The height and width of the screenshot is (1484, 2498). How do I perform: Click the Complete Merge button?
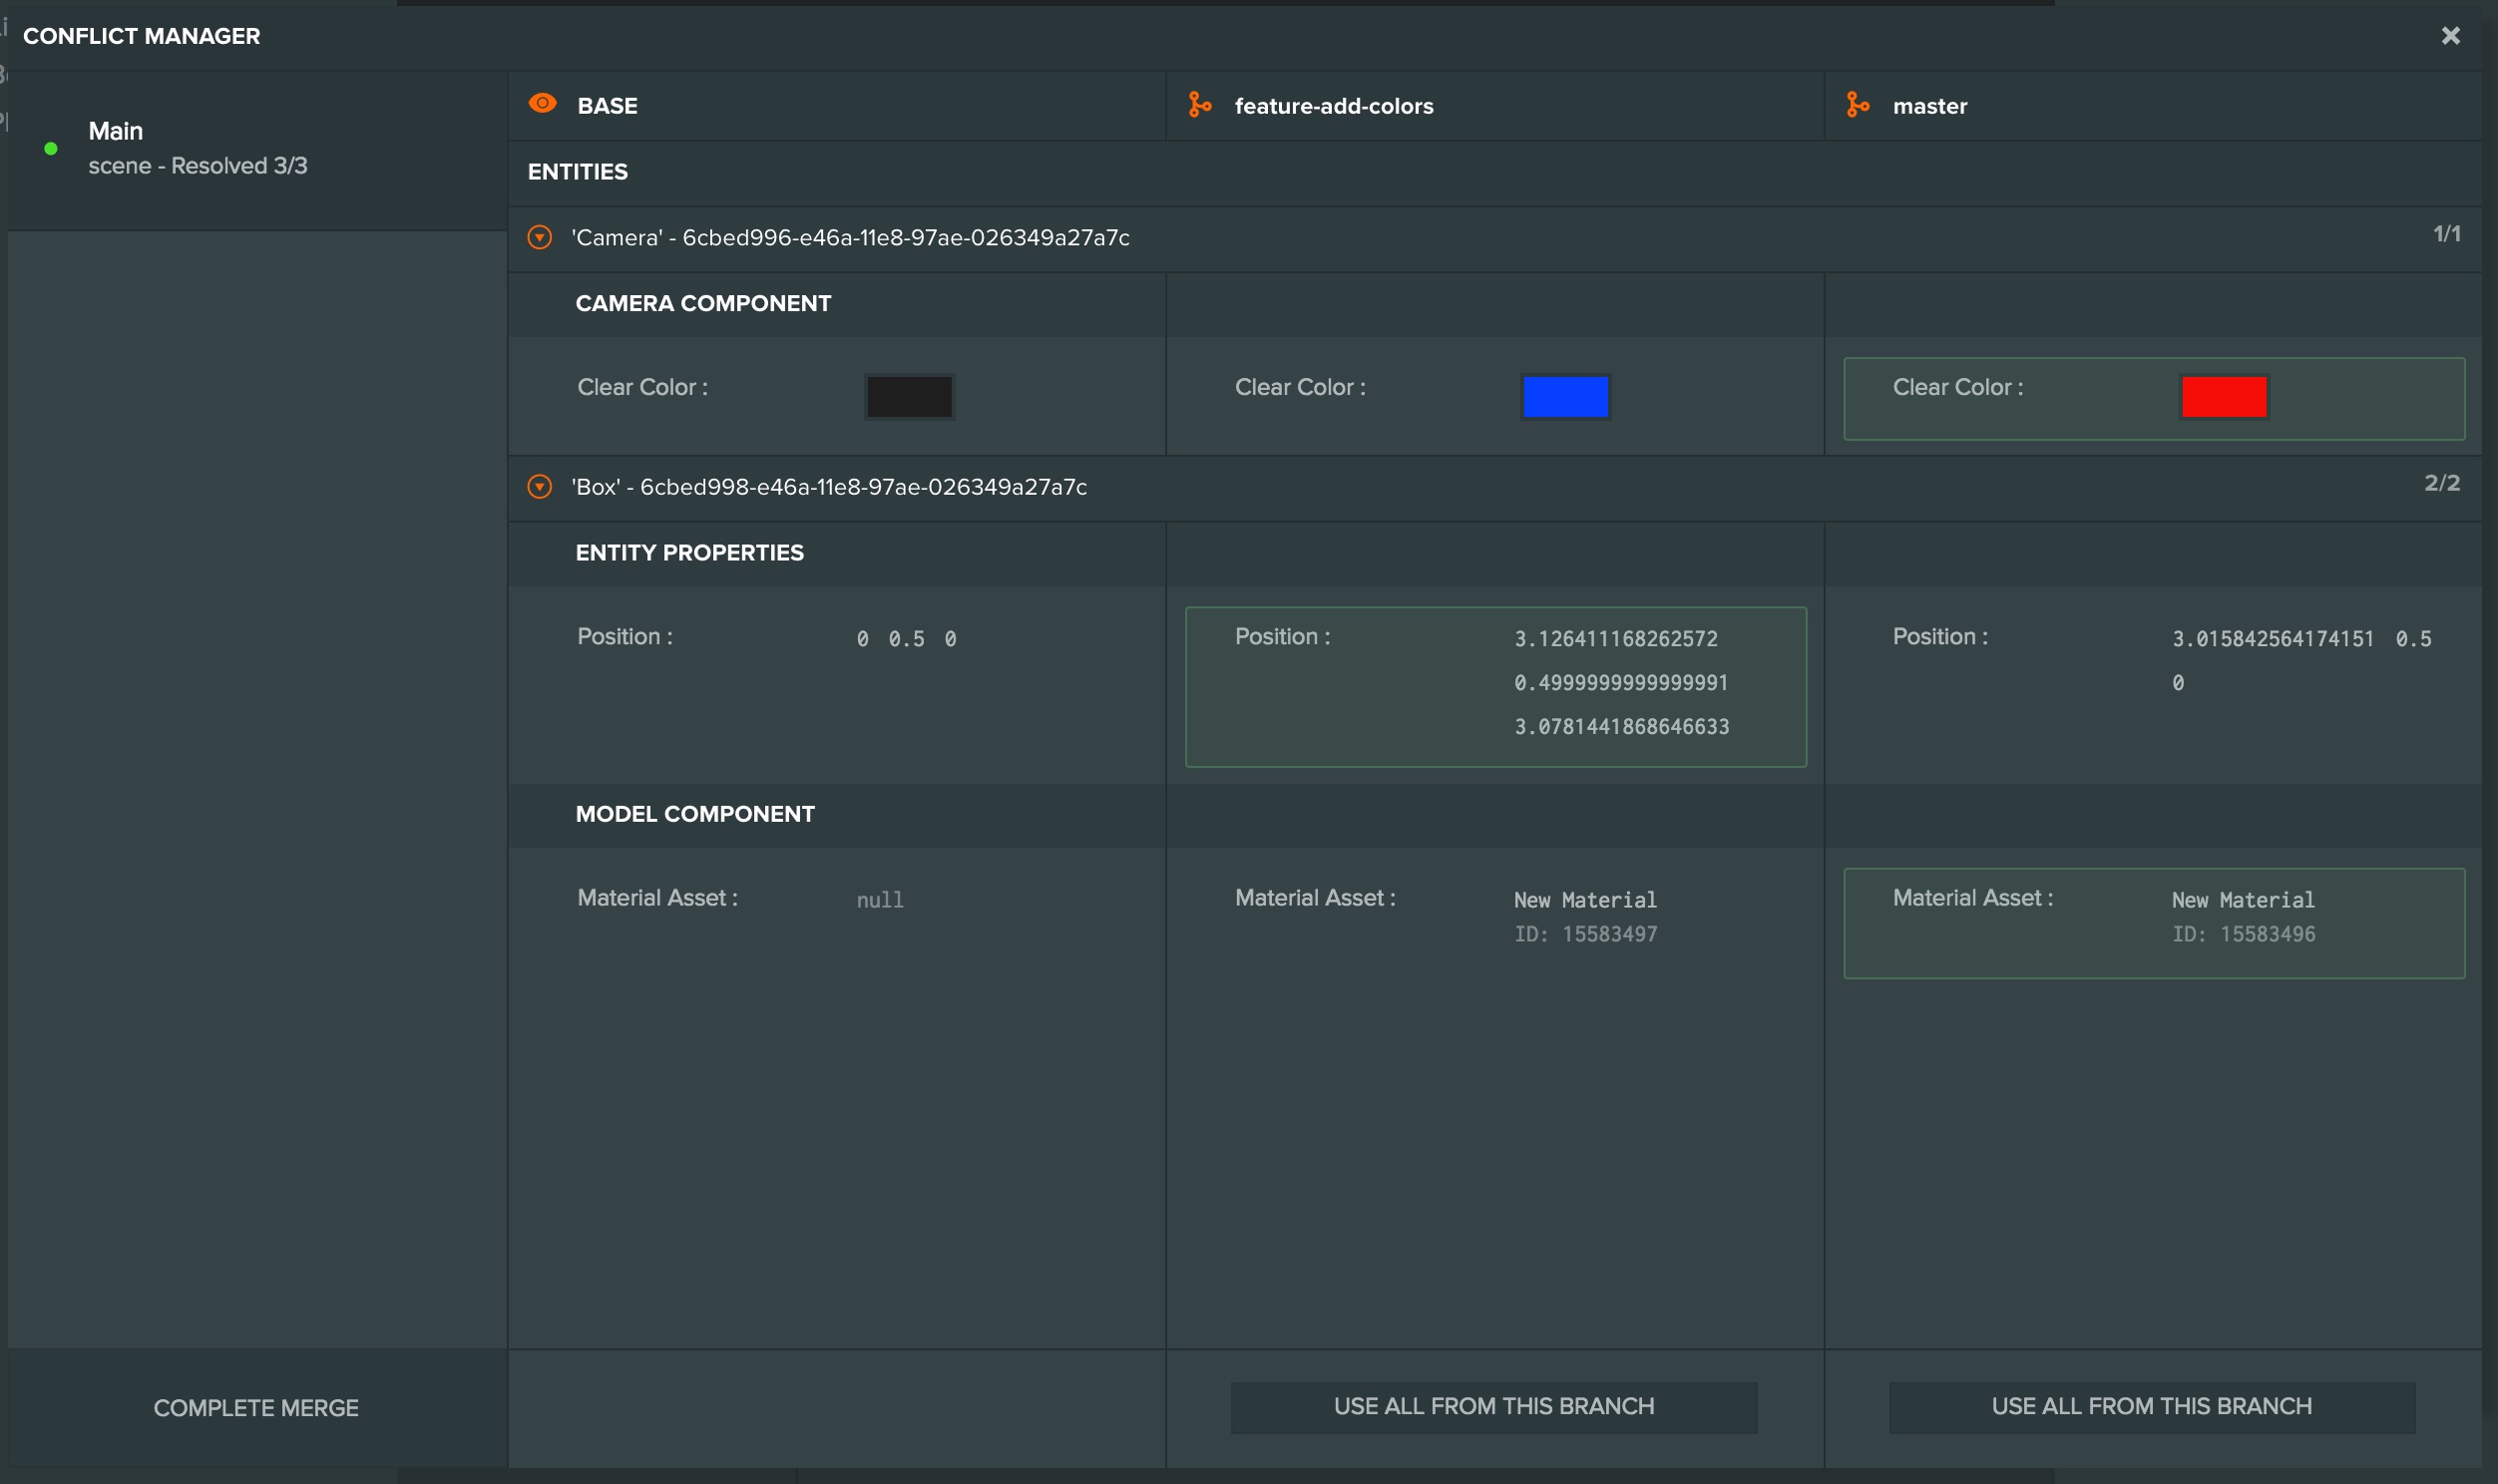tap(257, 1408)
